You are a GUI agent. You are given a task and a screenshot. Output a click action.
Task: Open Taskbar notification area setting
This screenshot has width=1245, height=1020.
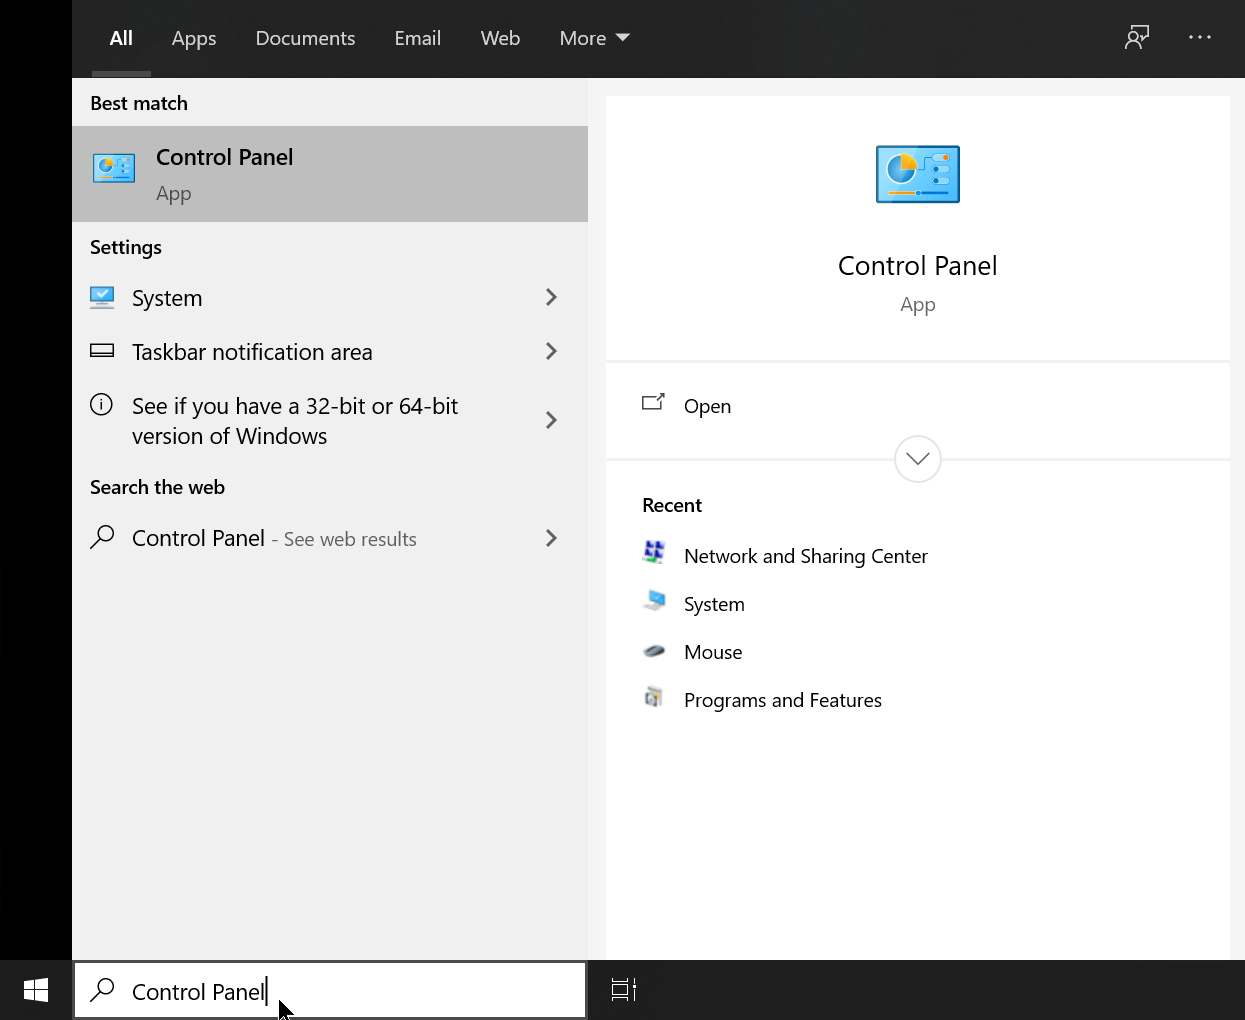[x=330, y=352]
